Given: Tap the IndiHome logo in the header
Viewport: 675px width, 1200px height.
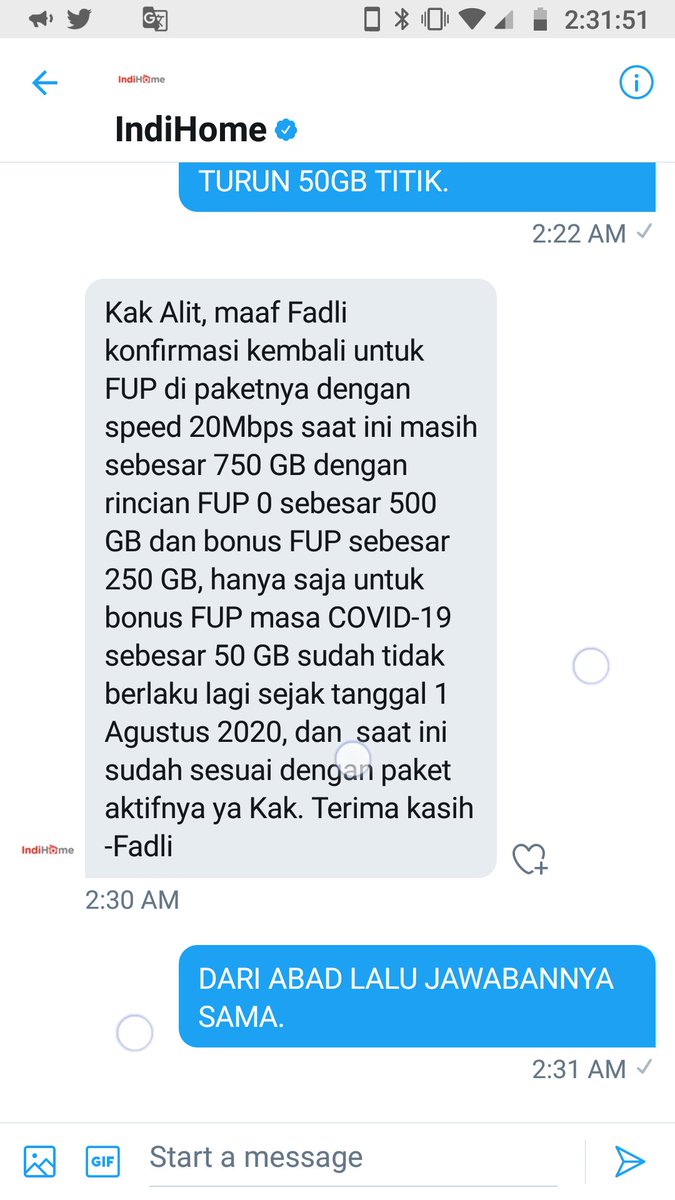Looking at the screenshot, I should [x=140, y=79].
